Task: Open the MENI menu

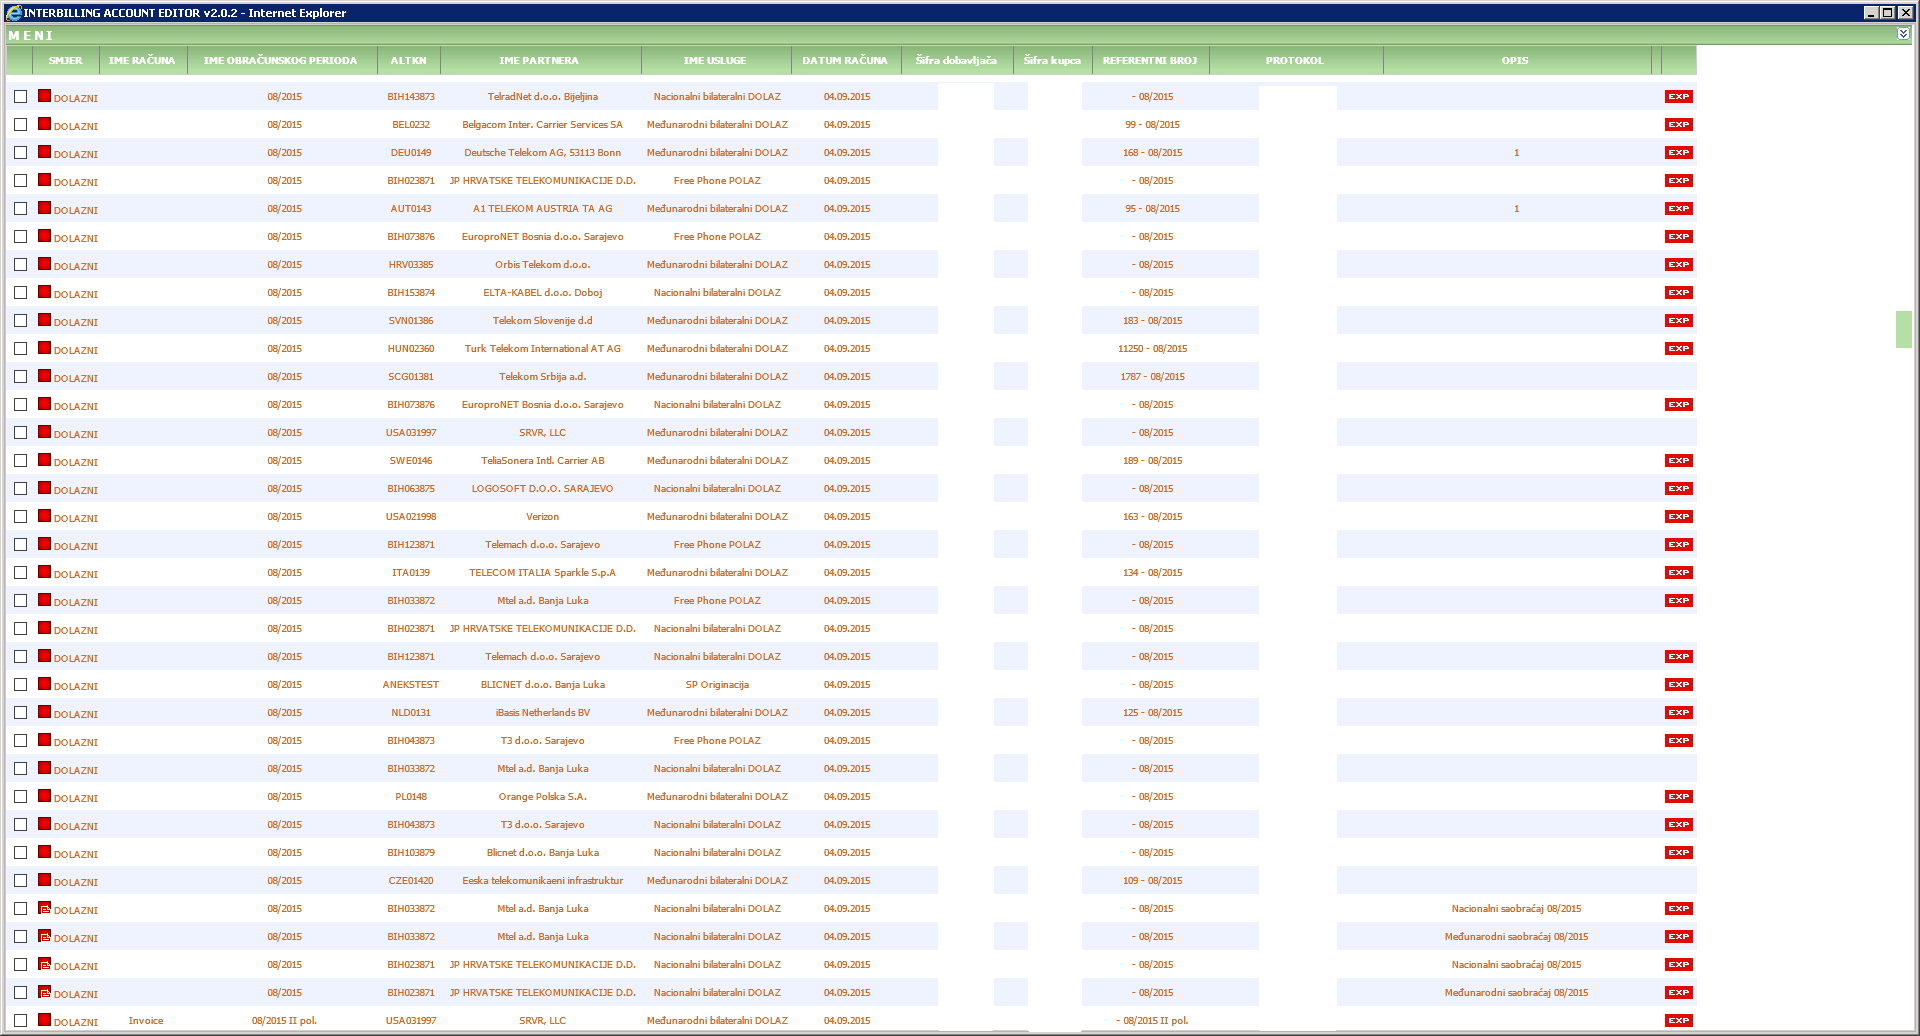Action: 30,35
